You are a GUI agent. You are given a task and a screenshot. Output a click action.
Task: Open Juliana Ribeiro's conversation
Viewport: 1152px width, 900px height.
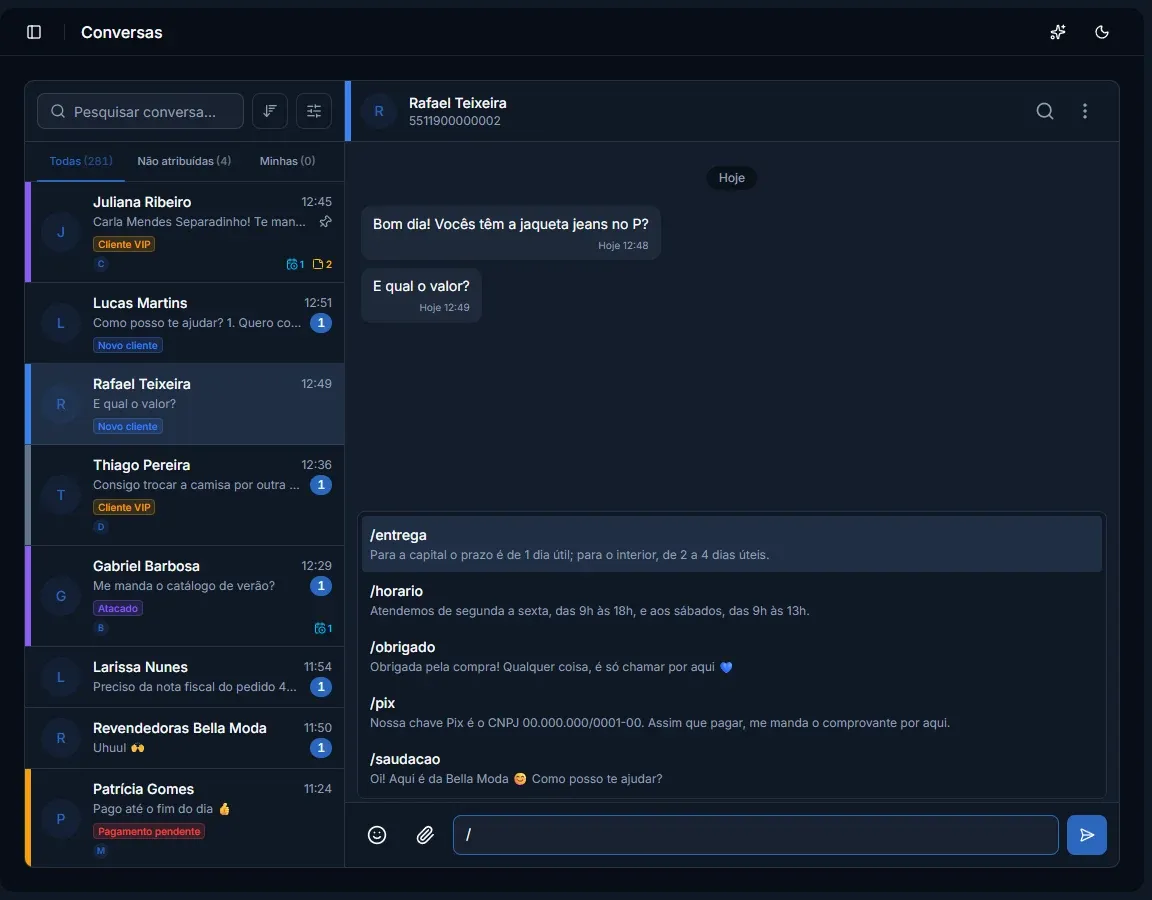pos(184,232)
